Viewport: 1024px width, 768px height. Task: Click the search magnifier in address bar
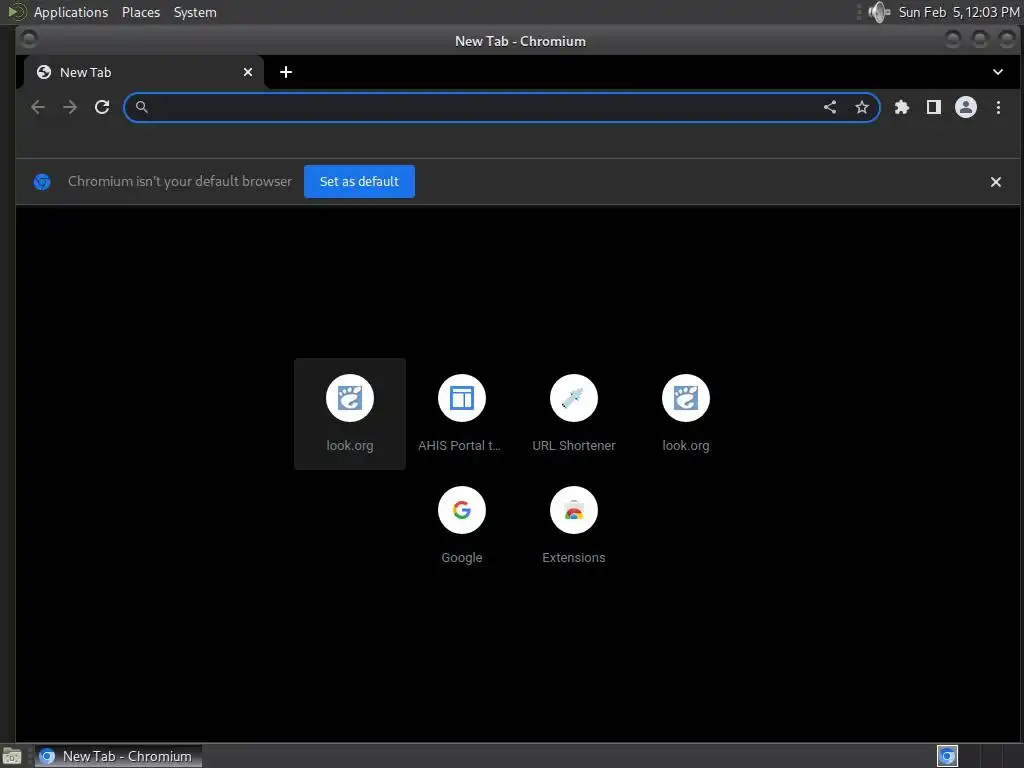(x=142, y=107)
